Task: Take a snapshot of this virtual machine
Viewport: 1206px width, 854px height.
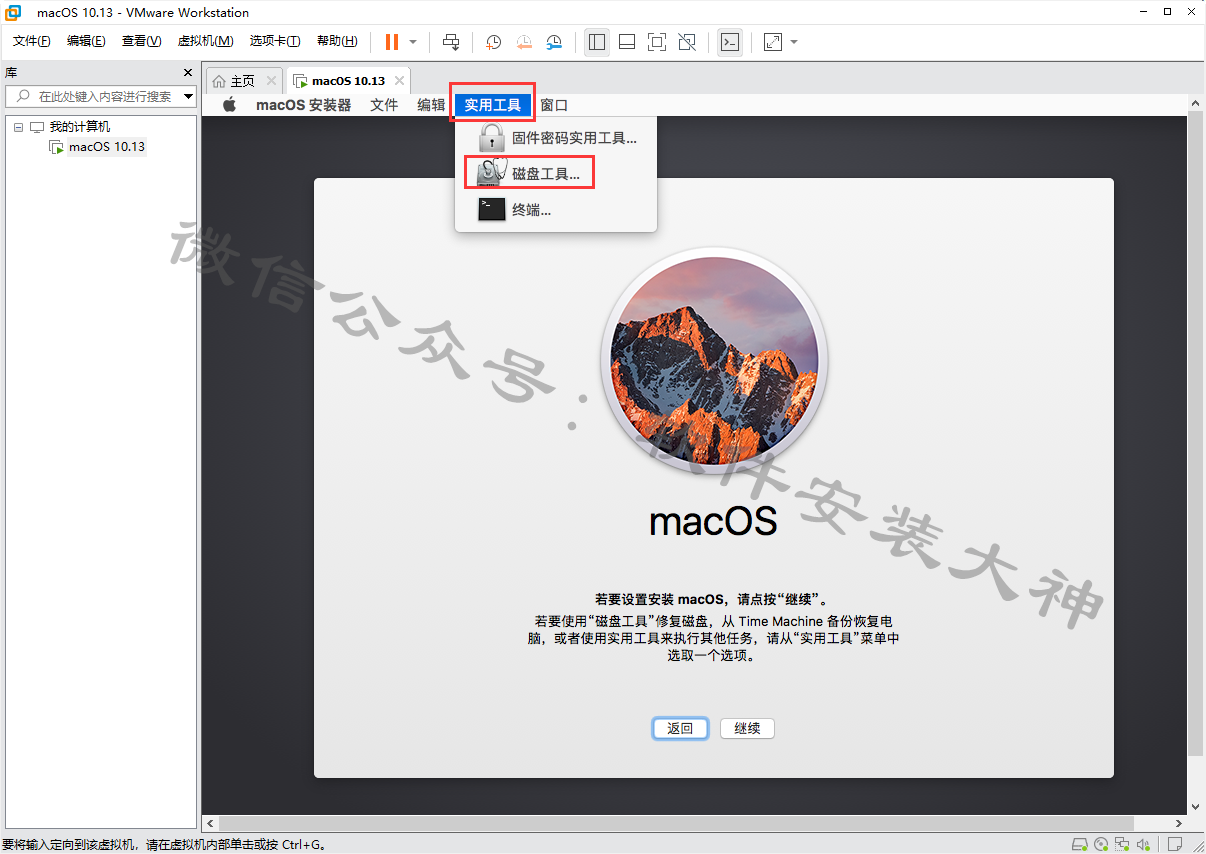Action: (494, 42)
